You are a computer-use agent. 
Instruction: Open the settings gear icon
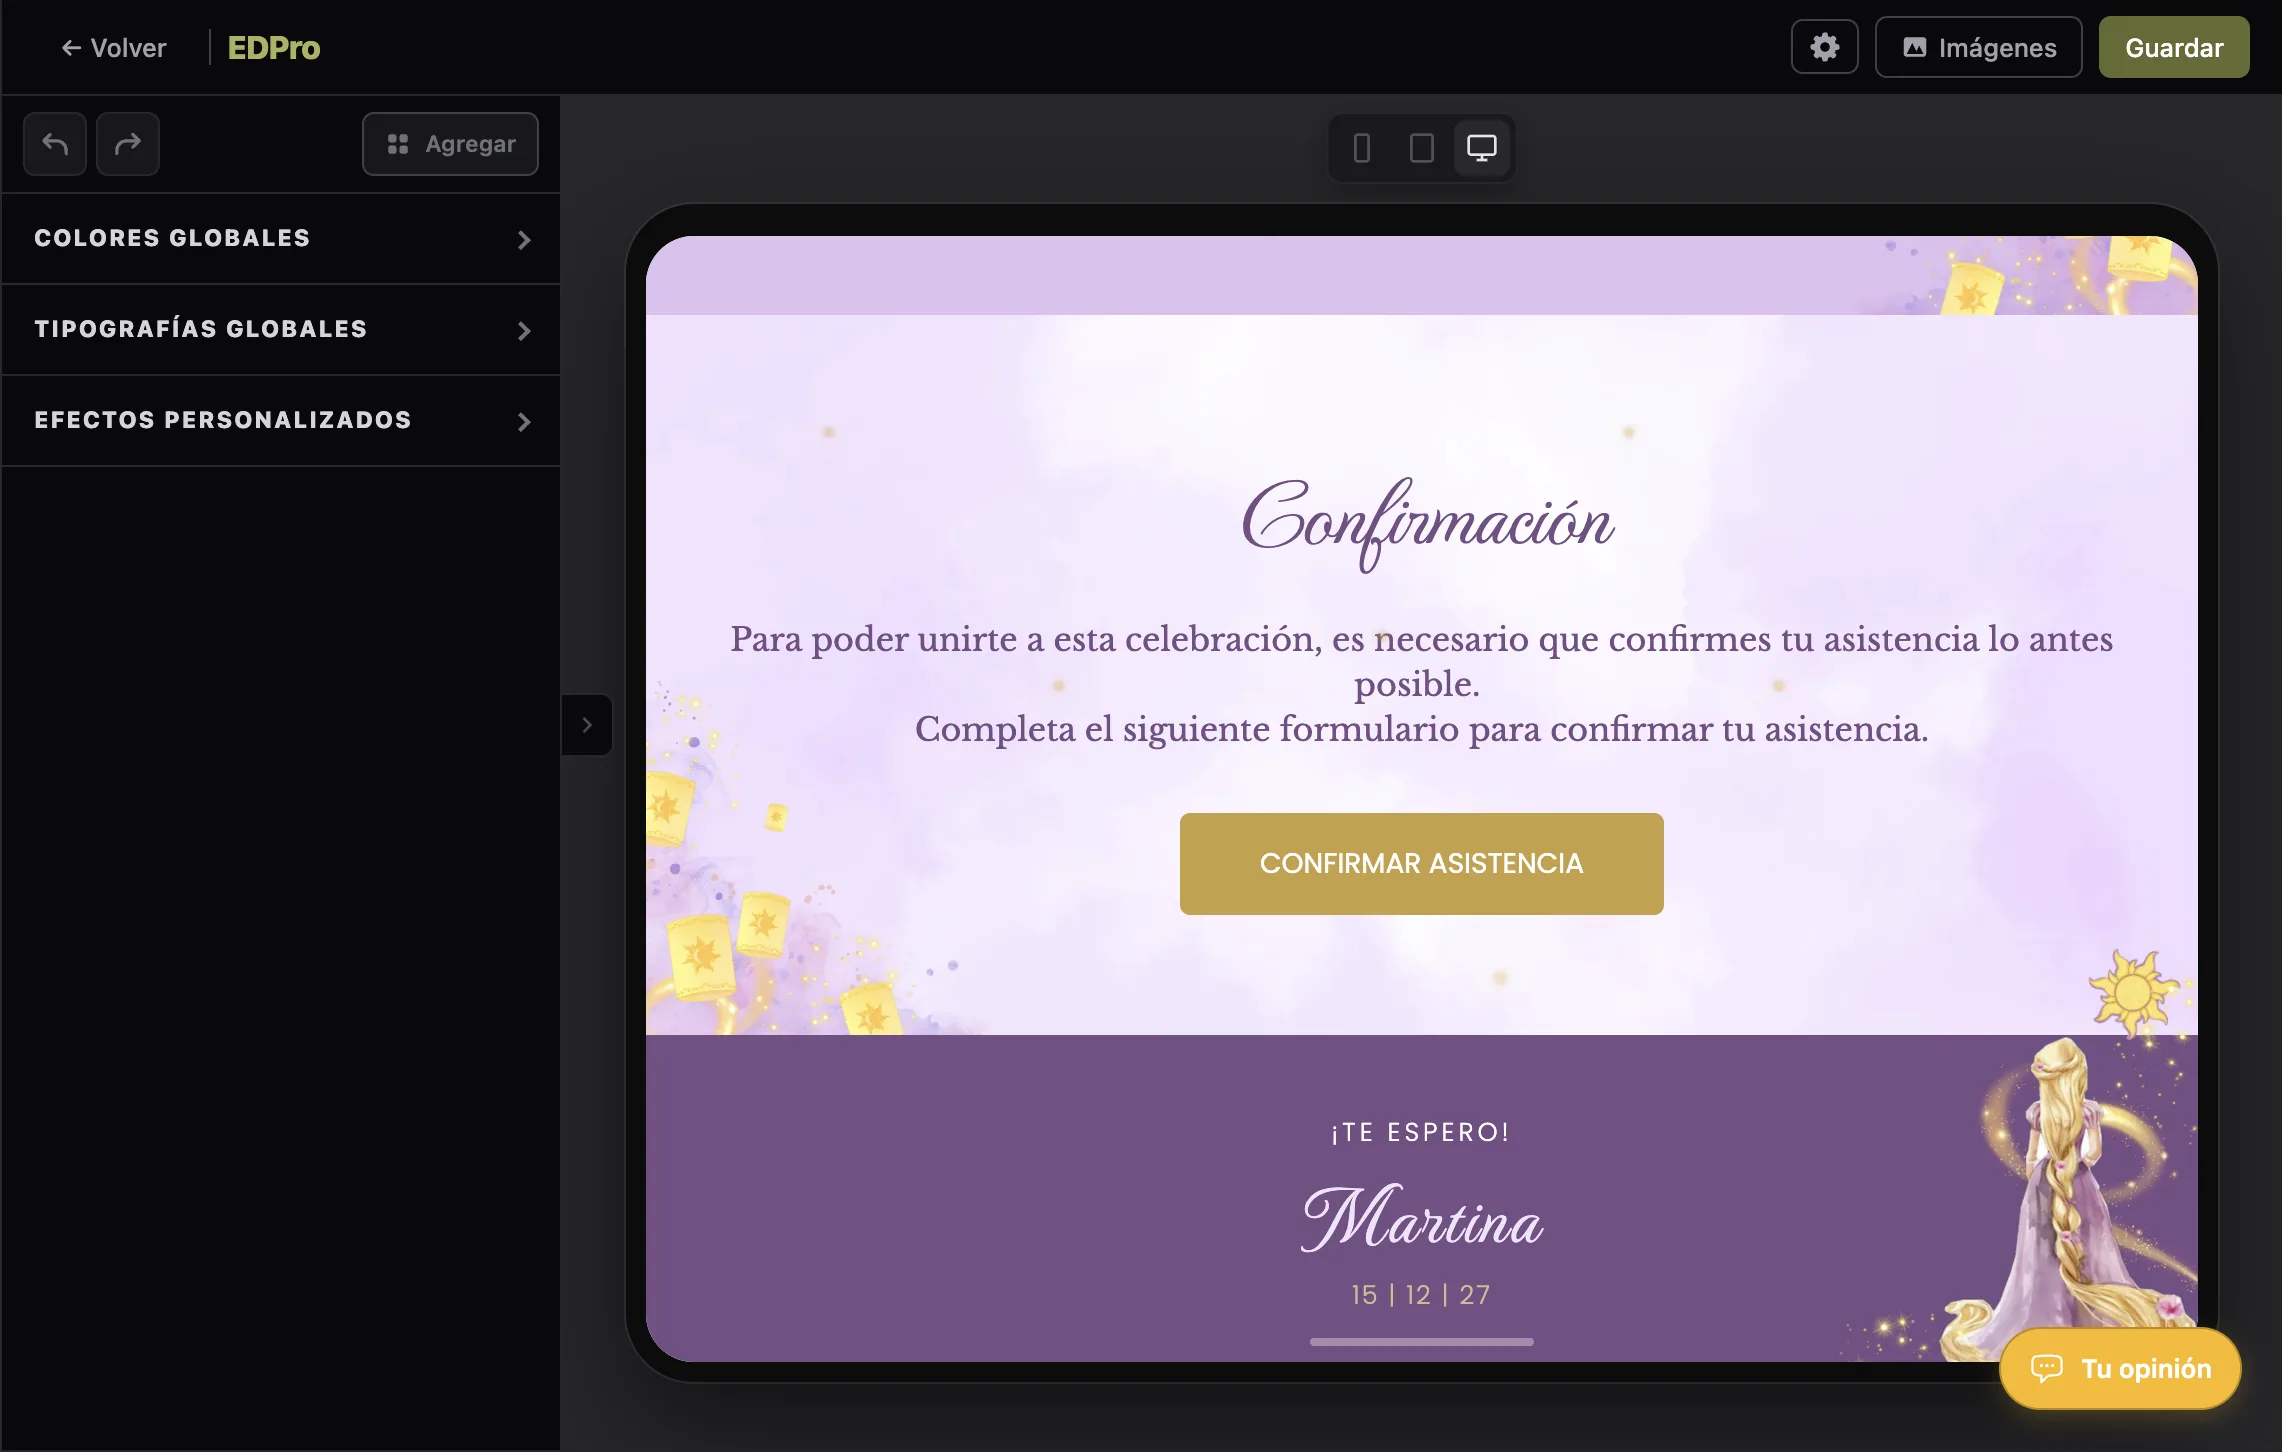pyautogui.click(x=1824, y=47)
